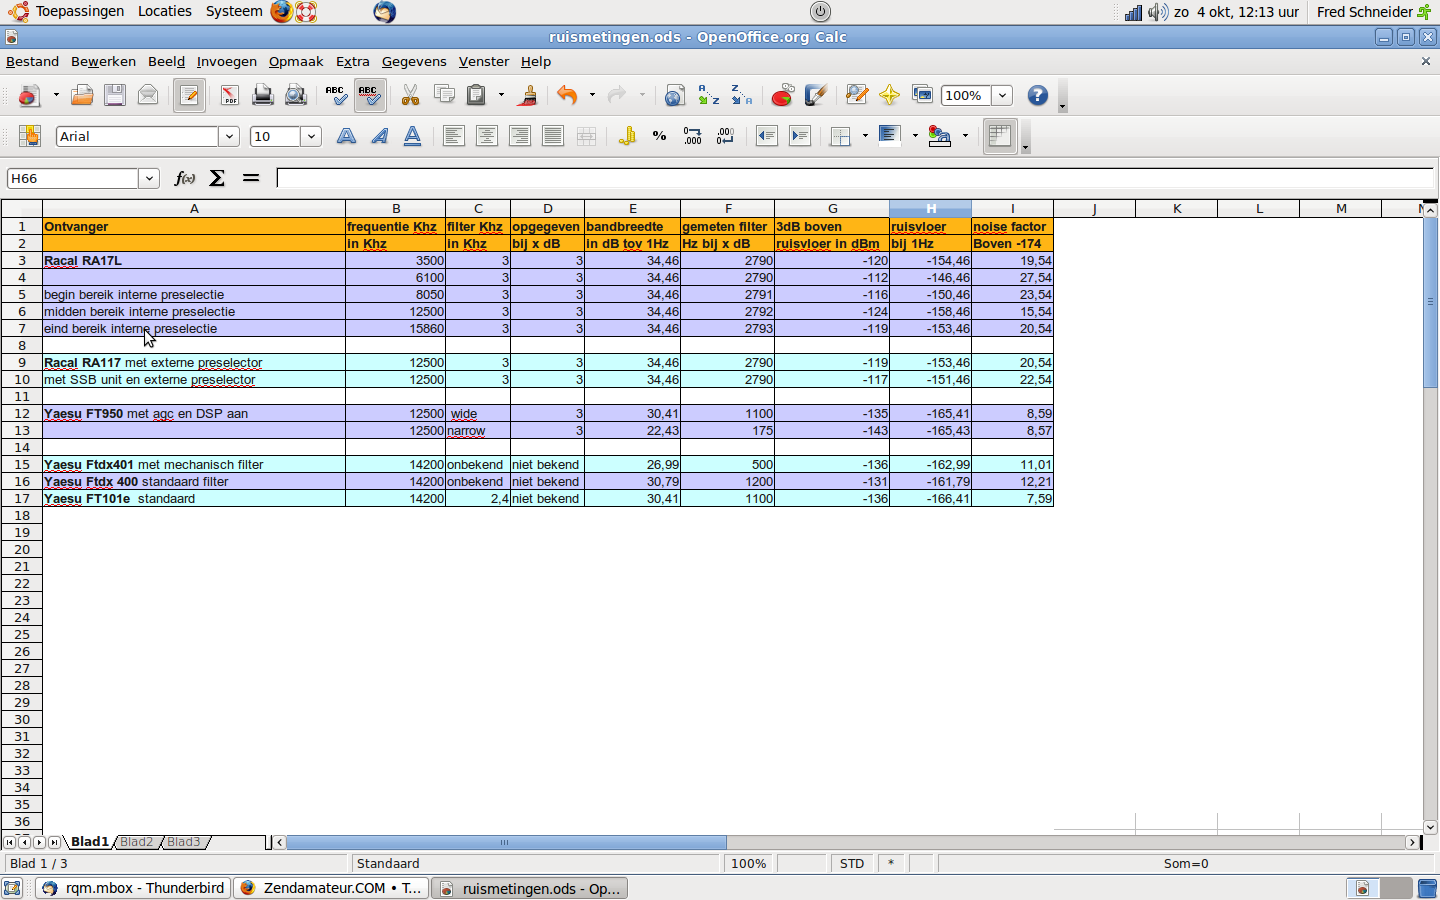The image size is (1440, 900).
Task: Open the Borders dropdown arrow
Action: point(865,136)
